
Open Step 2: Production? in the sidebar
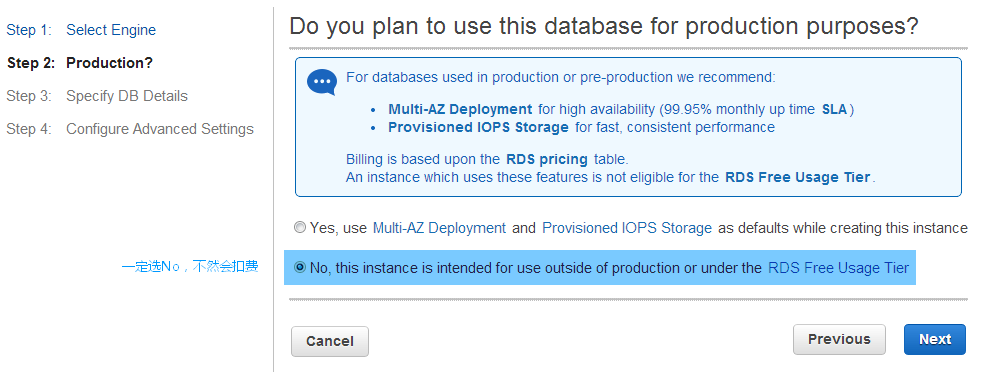pyautogui.click(x=80, y=63)
